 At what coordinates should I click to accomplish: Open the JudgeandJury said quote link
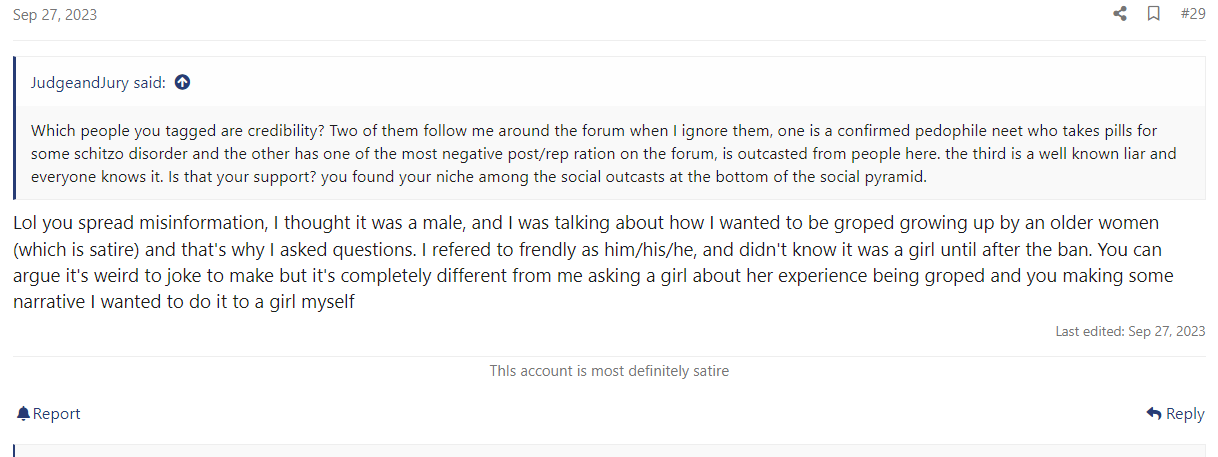(98, 83)
